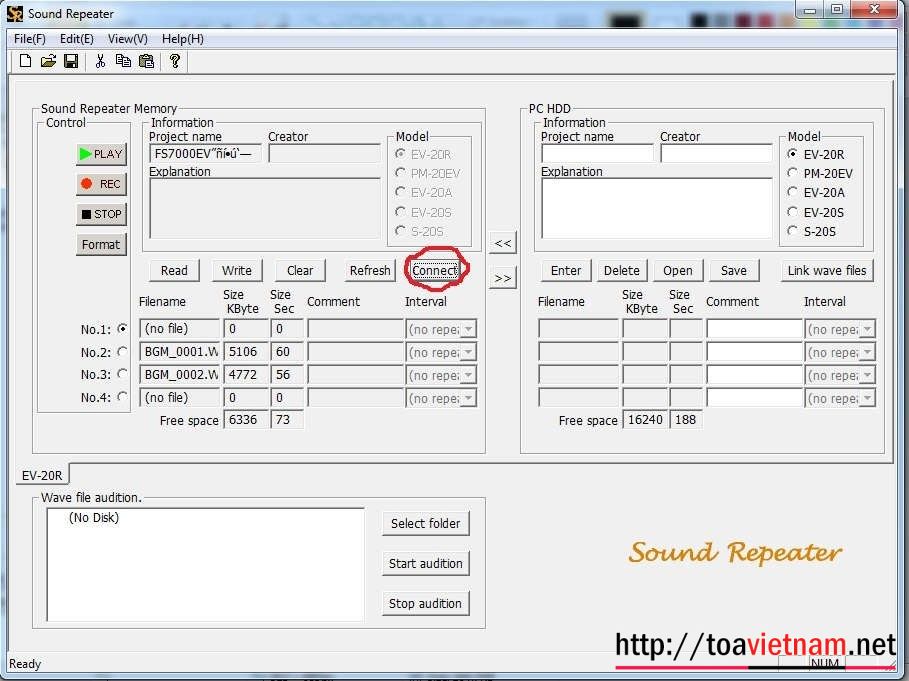The image size is (909, 681).
Task: Click the 6336 free space value
Action: pos(246,420)
